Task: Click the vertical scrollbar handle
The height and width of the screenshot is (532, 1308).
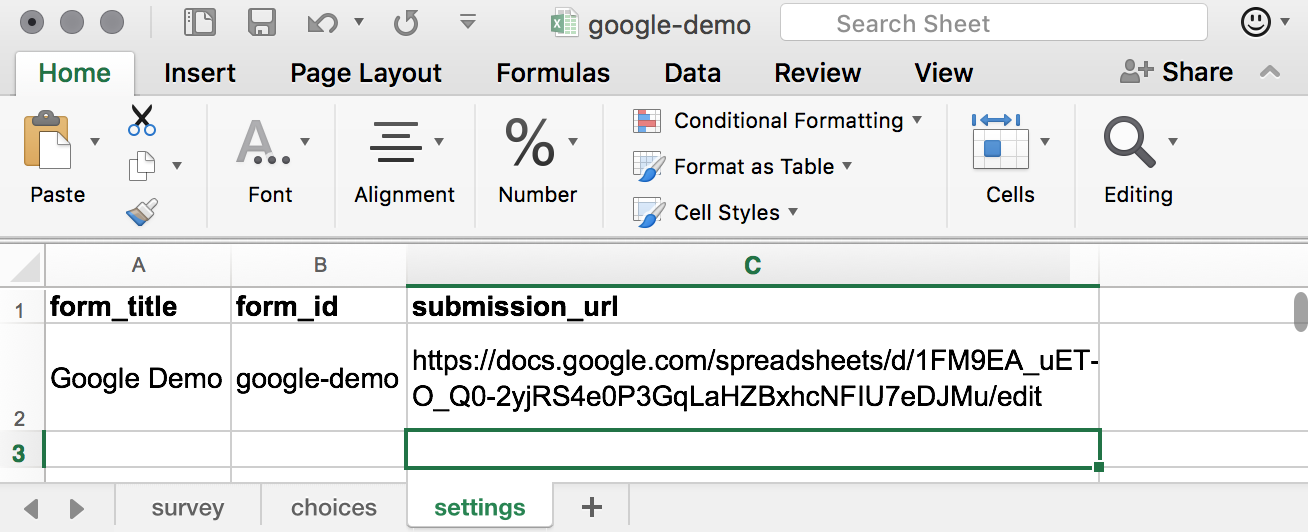Action: point(1300,311)
